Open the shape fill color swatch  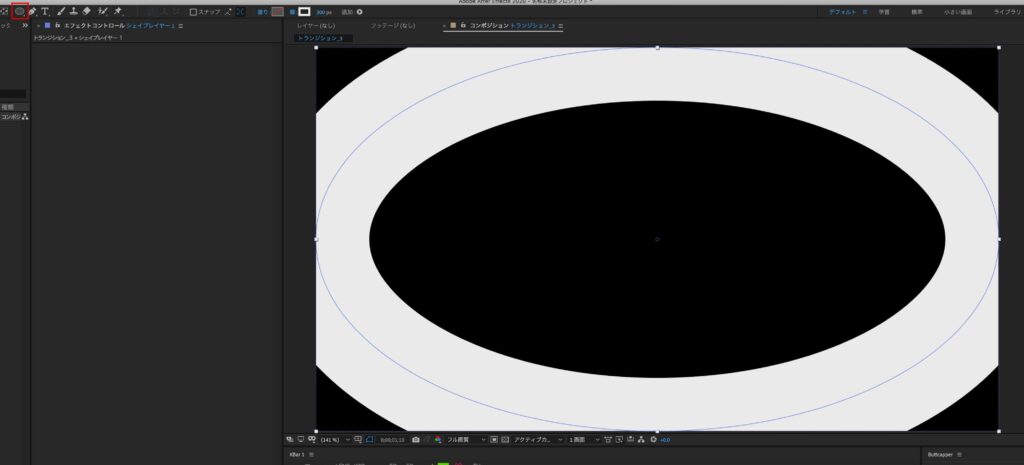tap(278, 12)
